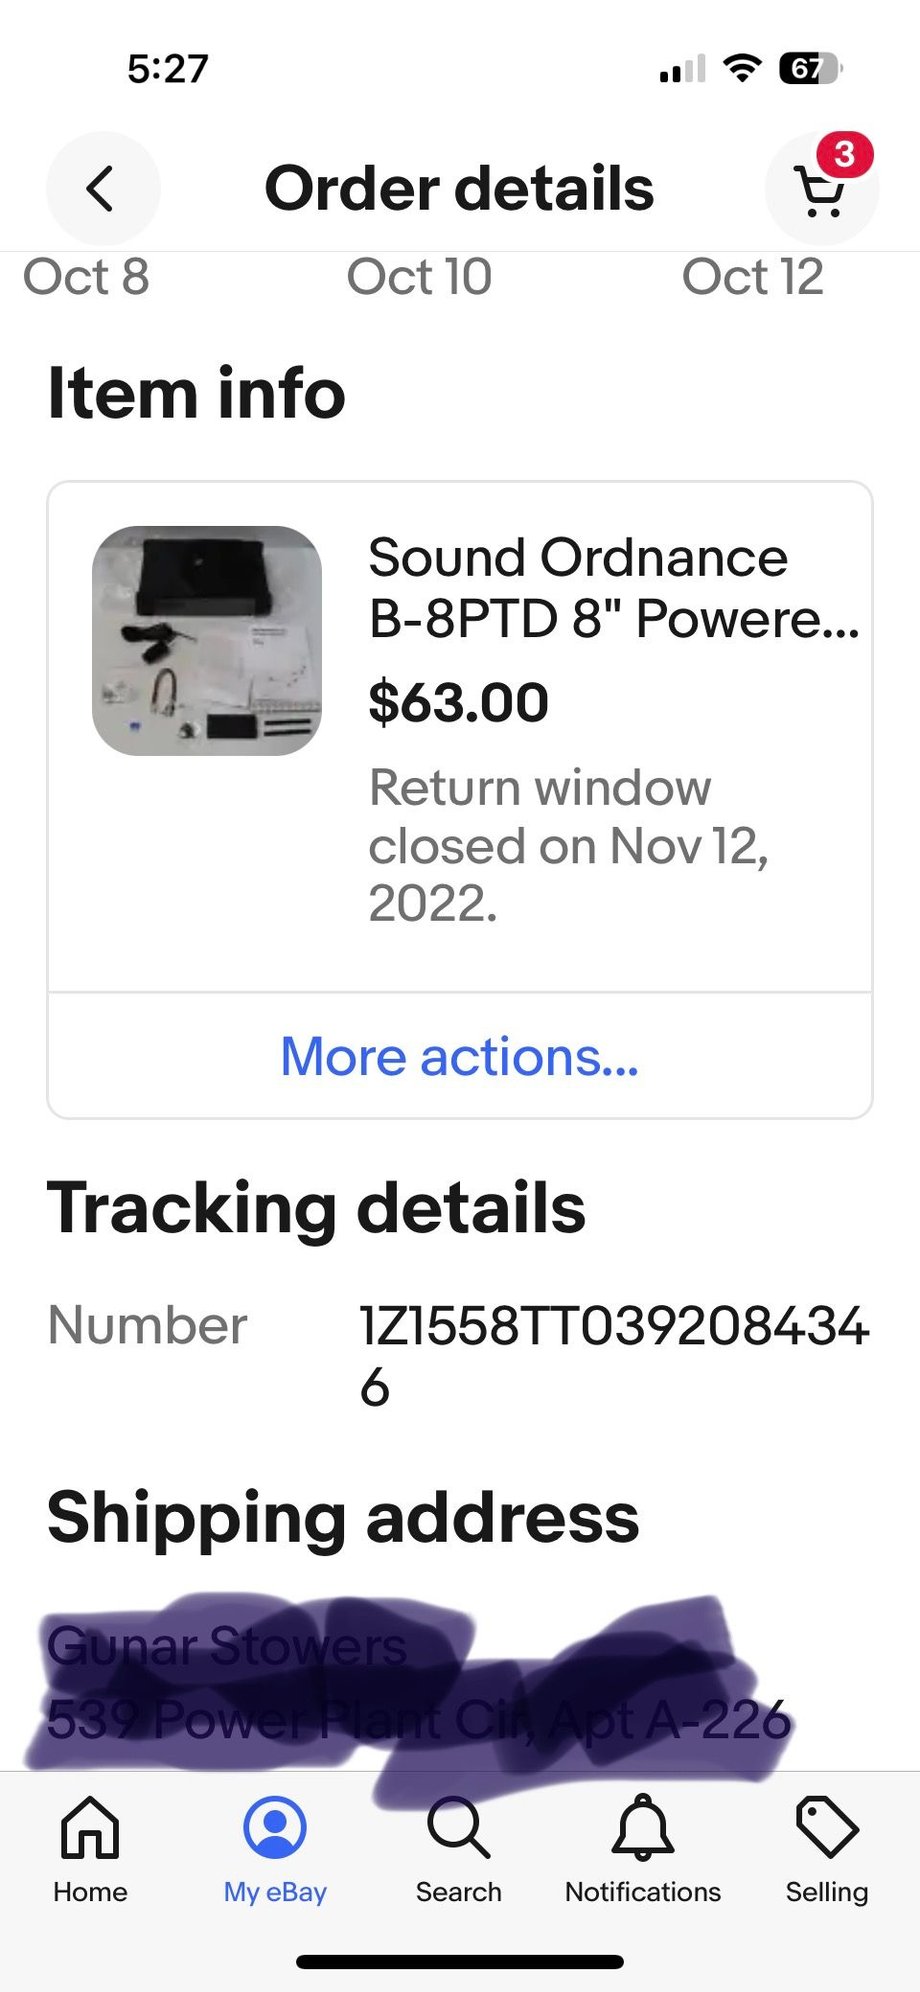Open the shopping cart
The height and width of the screenshot is (1992, 920).
click(818, 192)
